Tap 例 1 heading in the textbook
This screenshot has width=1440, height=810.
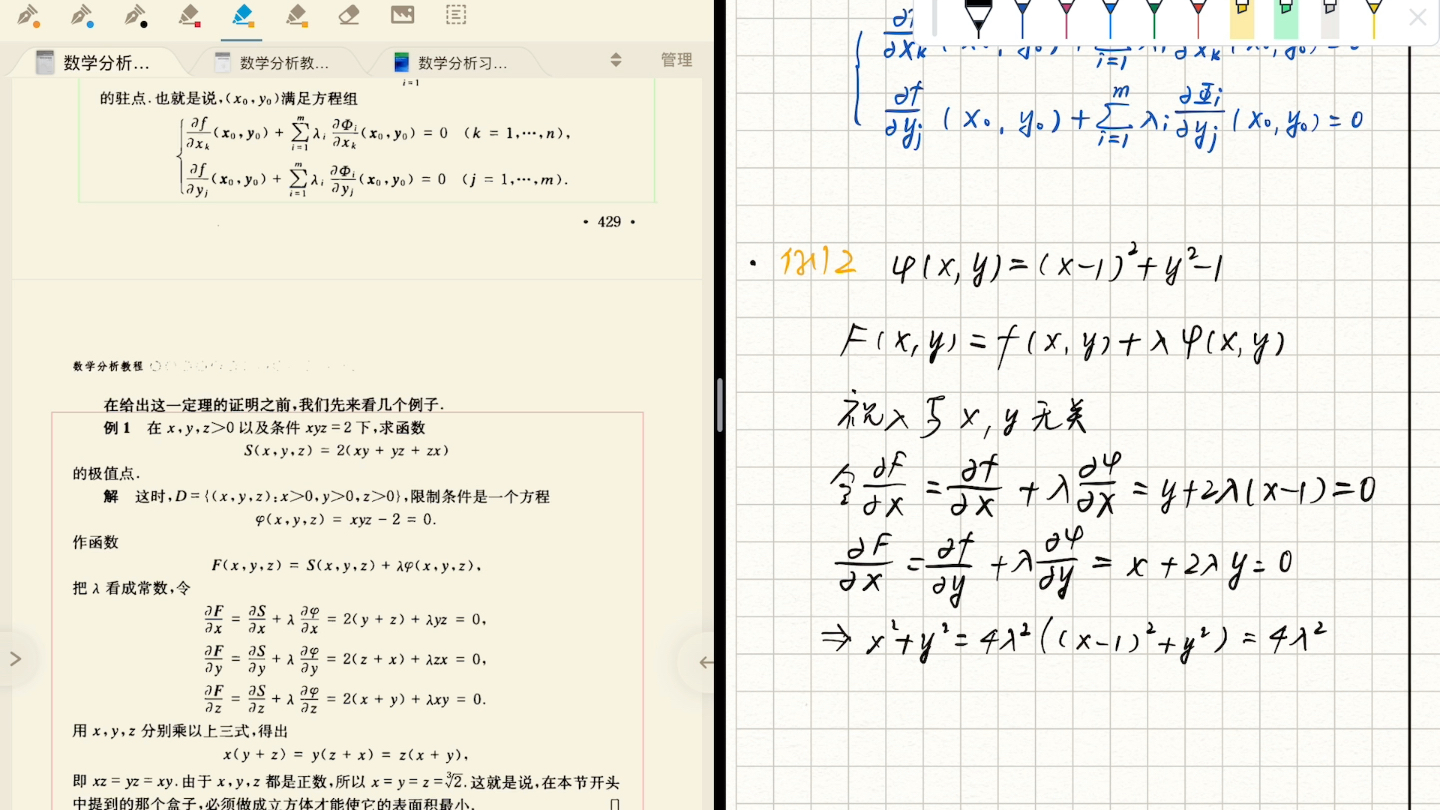(x=117, y=428)
